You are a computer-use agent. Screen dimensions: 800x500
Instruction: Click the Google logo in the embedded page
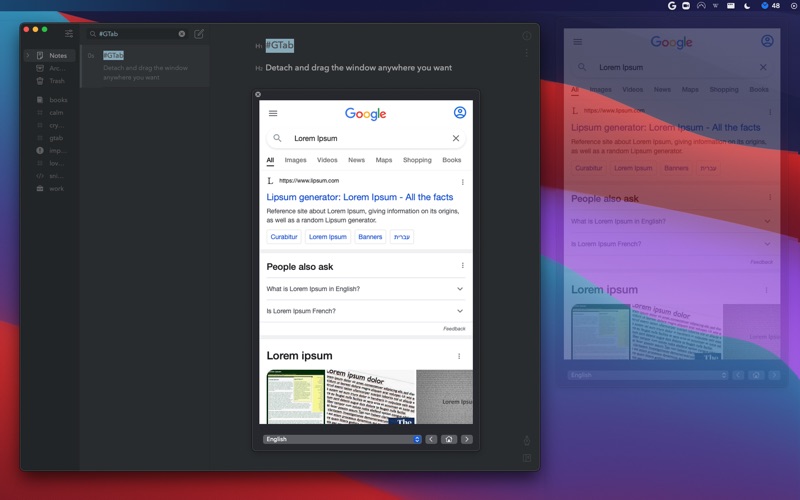(x=365, y=113)
